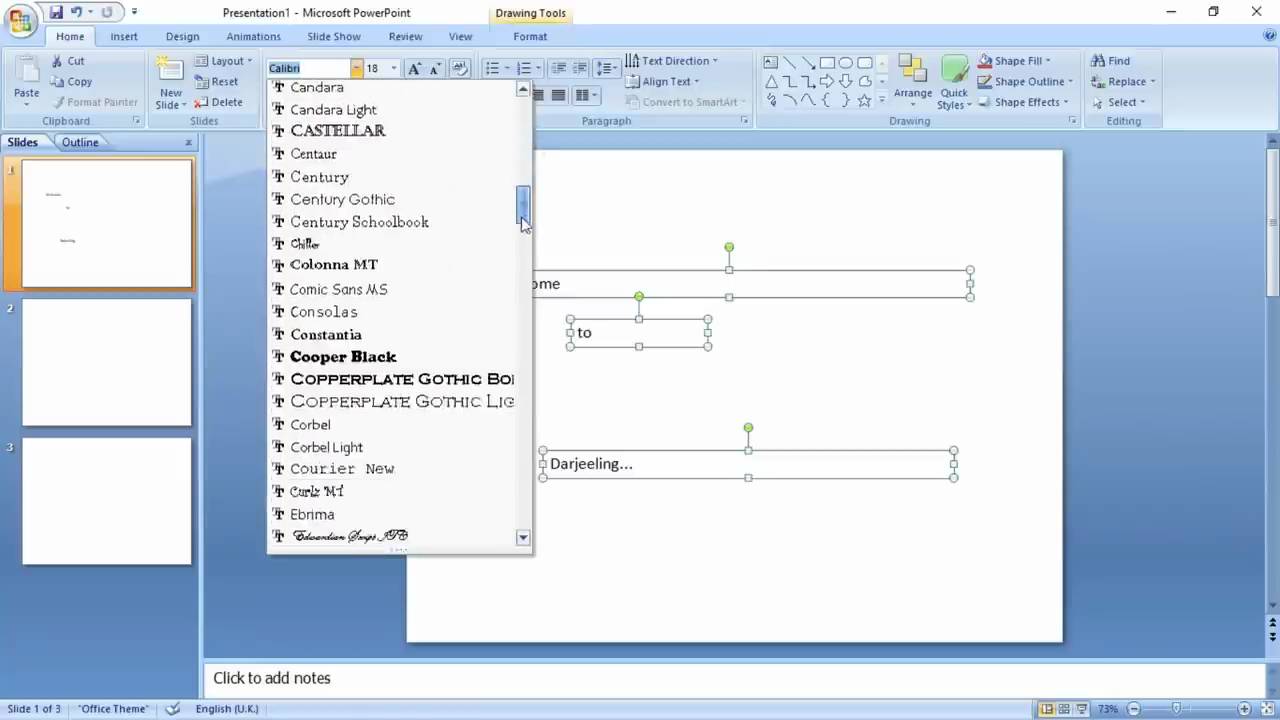Screen dimensions: 1280x720
Task: Open the Office button menu
Action: pyautogui.click(x=20, y=21)
